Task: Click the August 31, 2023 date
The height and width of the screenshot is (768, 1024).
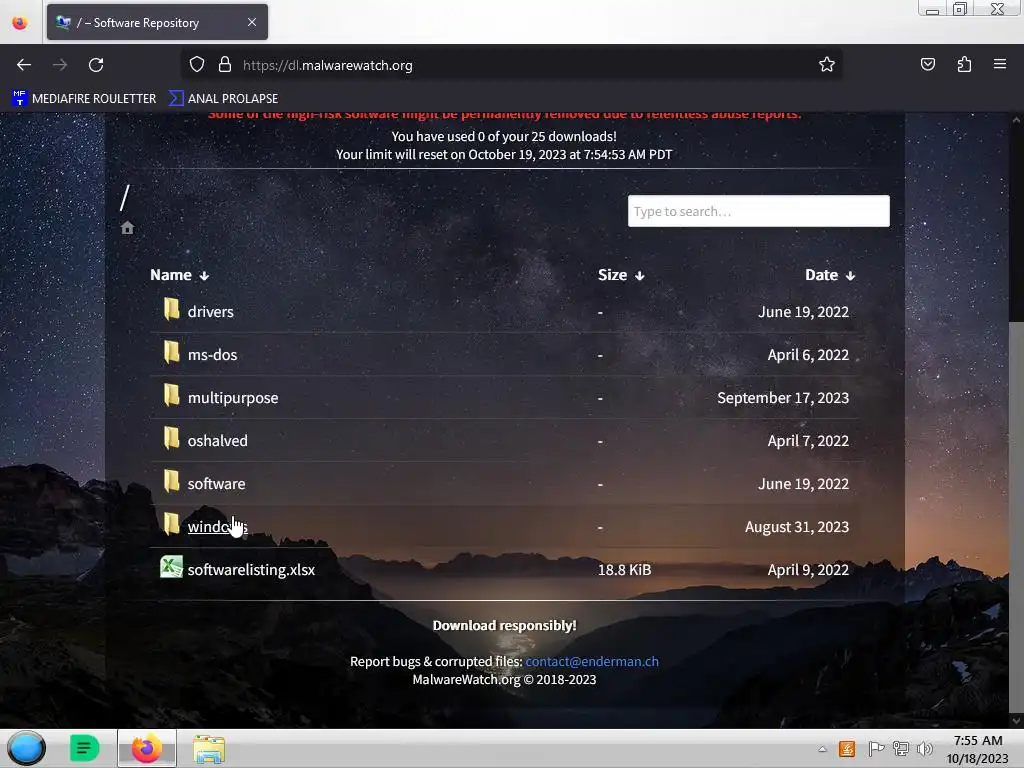Action: [797, 527]
